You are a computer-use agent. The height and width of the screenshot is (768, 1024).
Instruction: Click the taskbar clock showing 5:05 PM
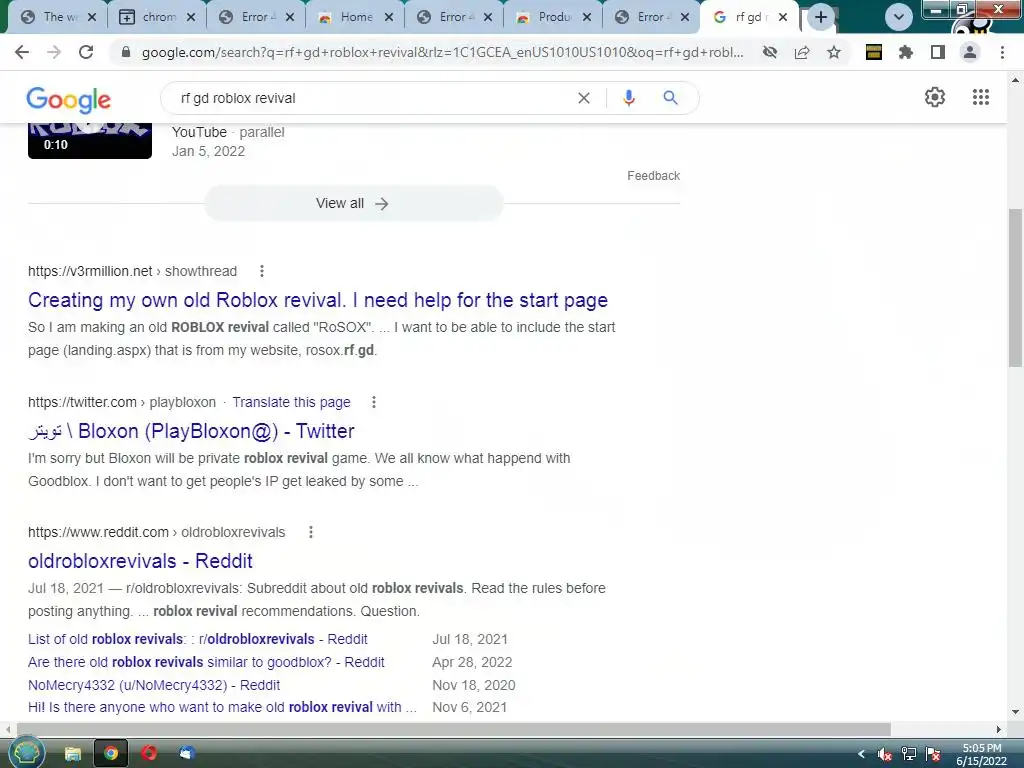click(x=982, y=754)
